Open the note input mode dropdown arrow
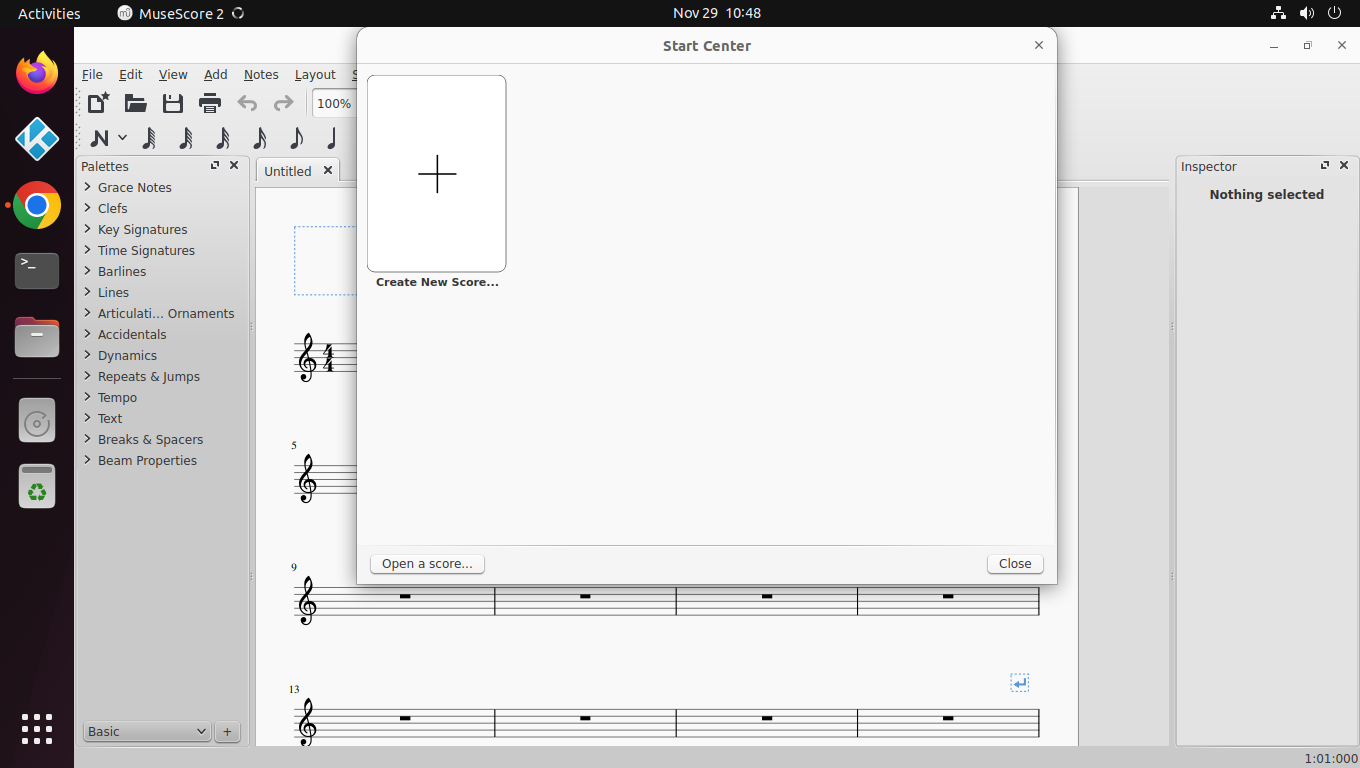Screen dimensions: 1360x768 click(122, 138)
